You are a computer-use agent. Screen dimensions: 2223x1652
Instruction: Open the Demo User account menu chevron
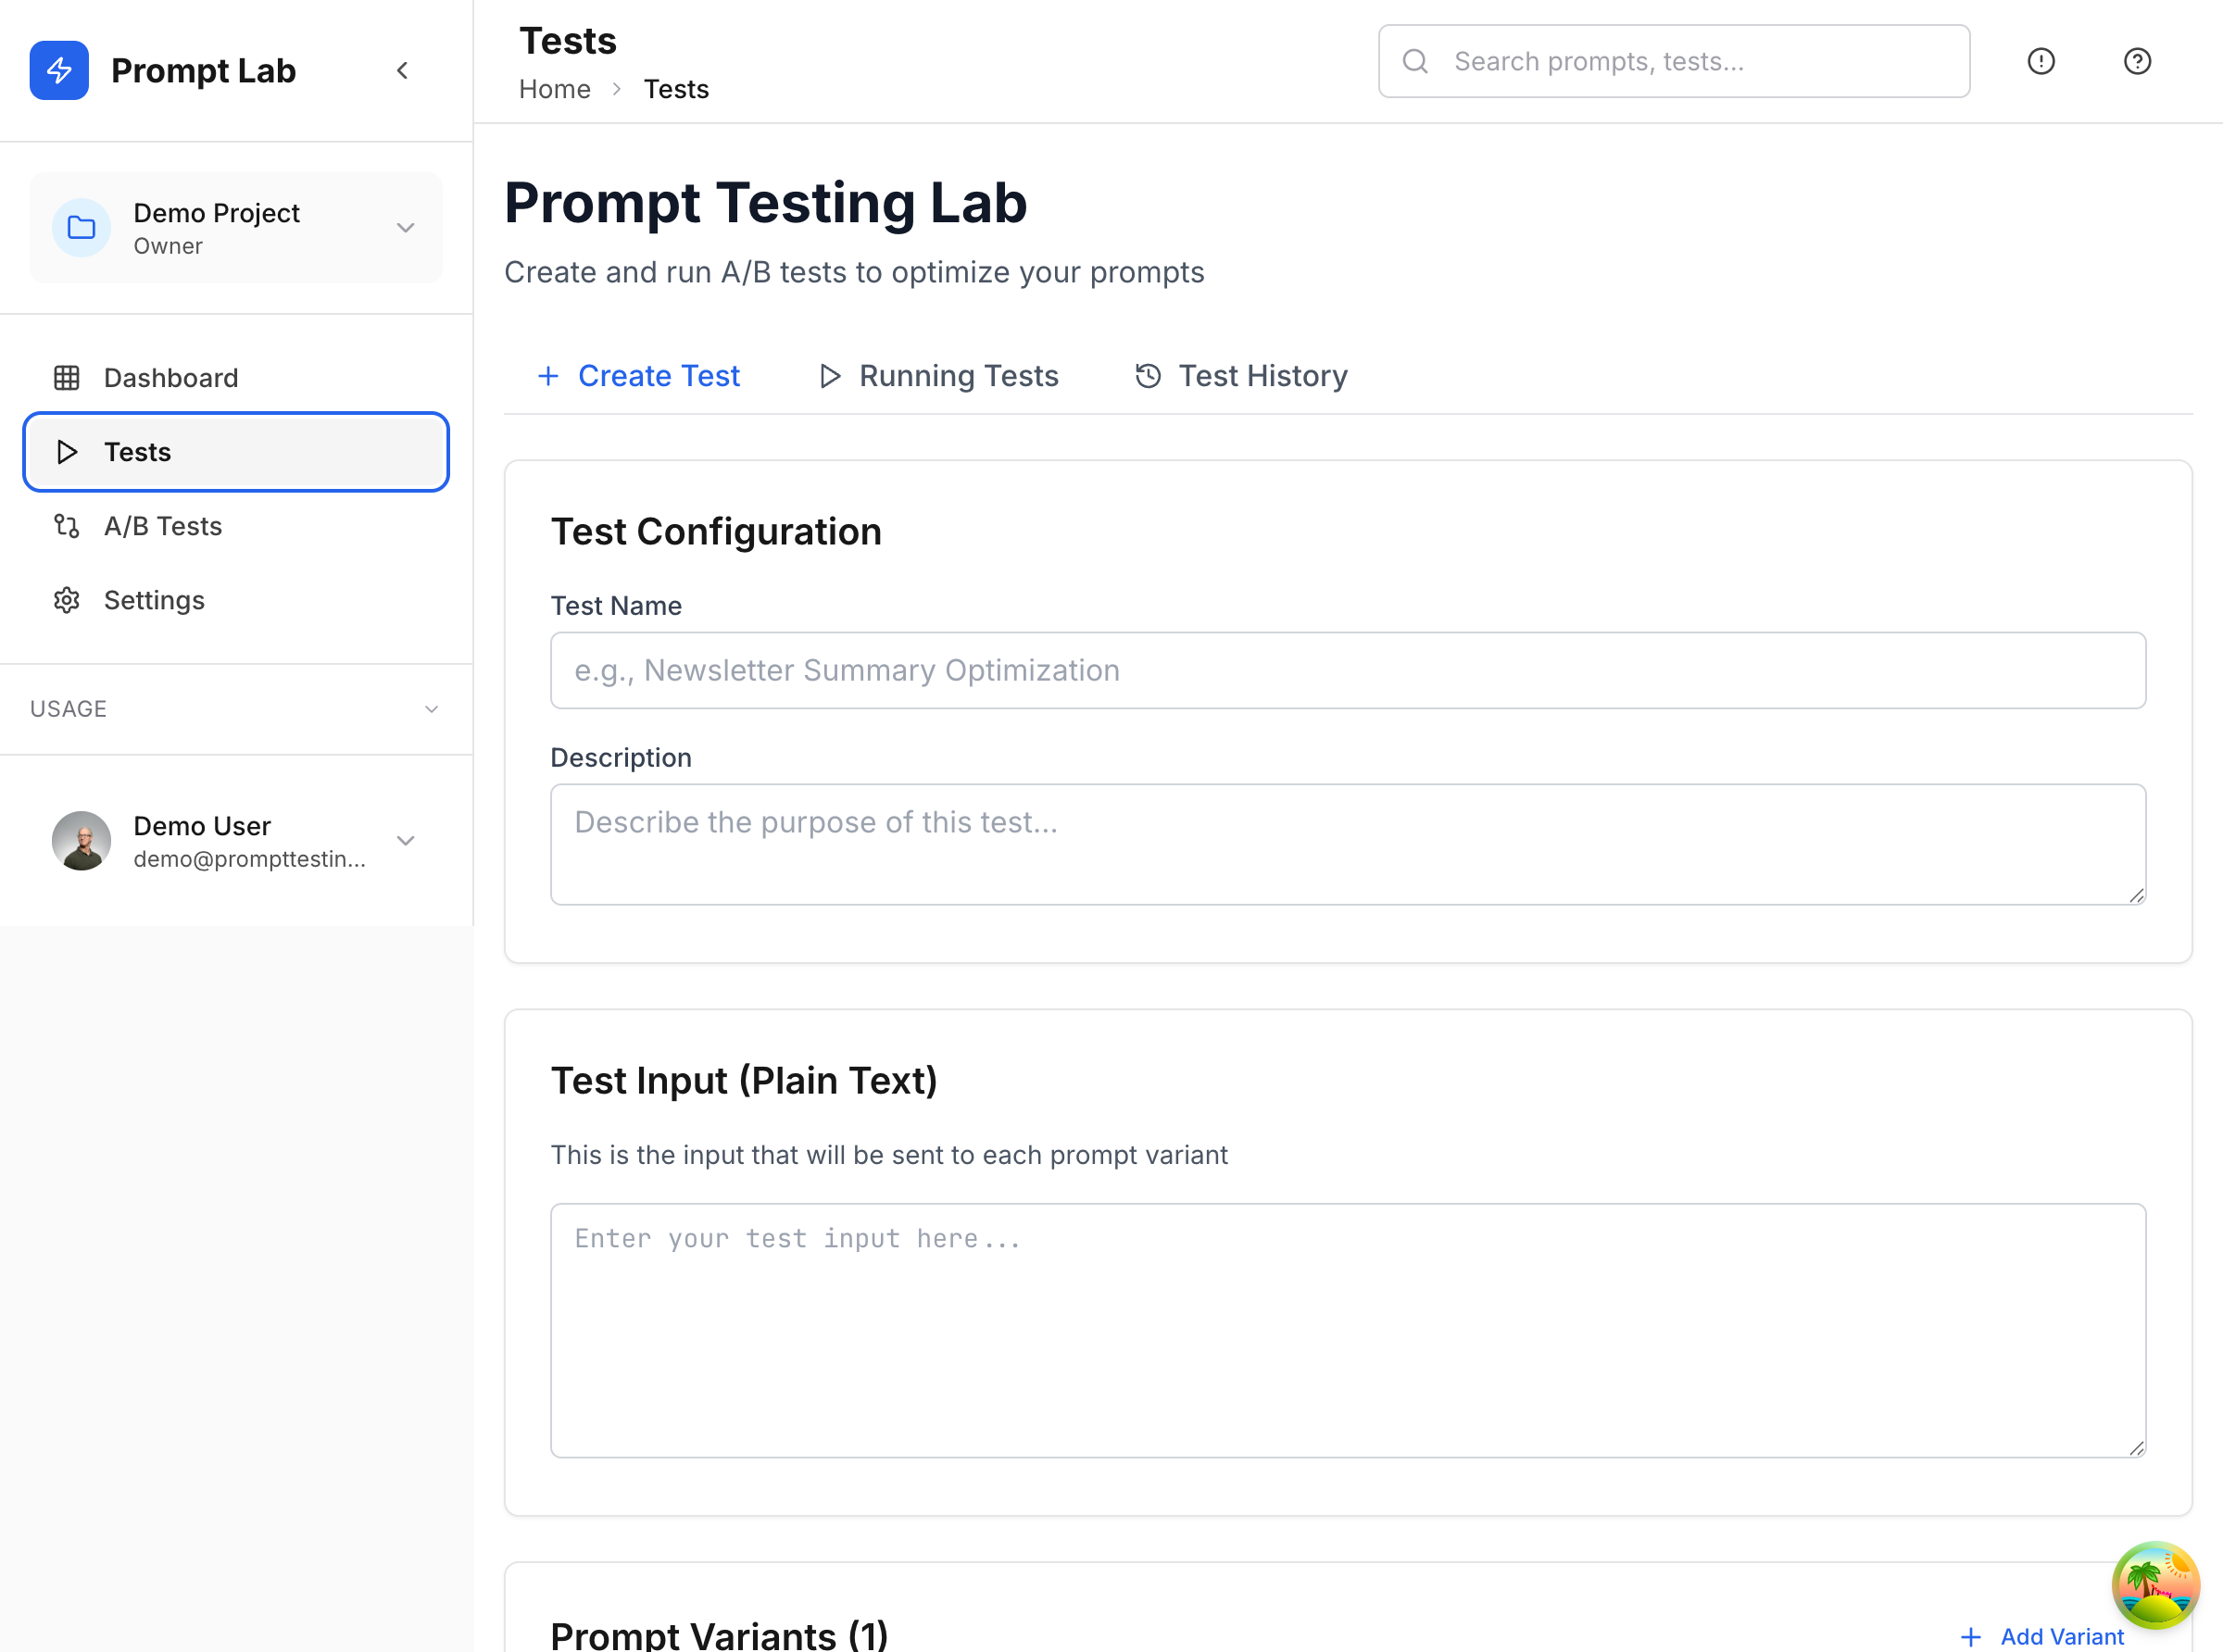click(405, 840)
